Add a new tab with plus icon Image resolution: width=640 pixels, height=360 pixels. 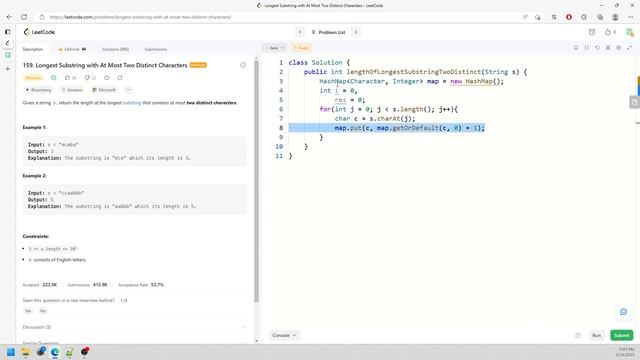coord(7,69)
